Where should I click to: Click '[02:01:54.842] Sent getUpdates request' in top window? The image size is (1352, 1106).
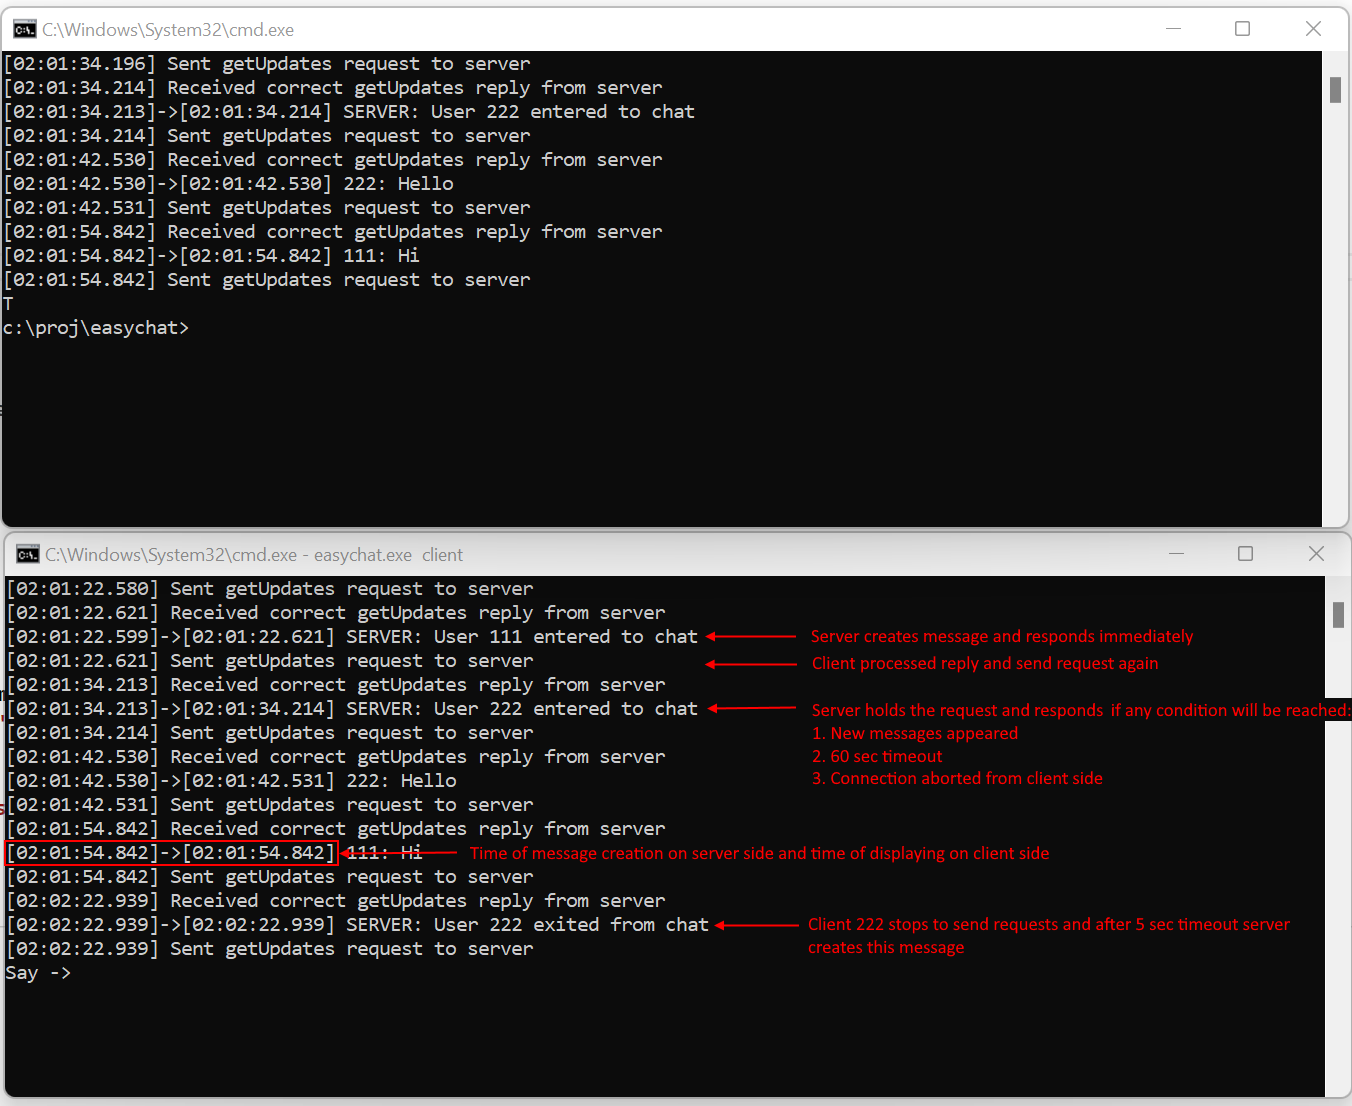267,280
